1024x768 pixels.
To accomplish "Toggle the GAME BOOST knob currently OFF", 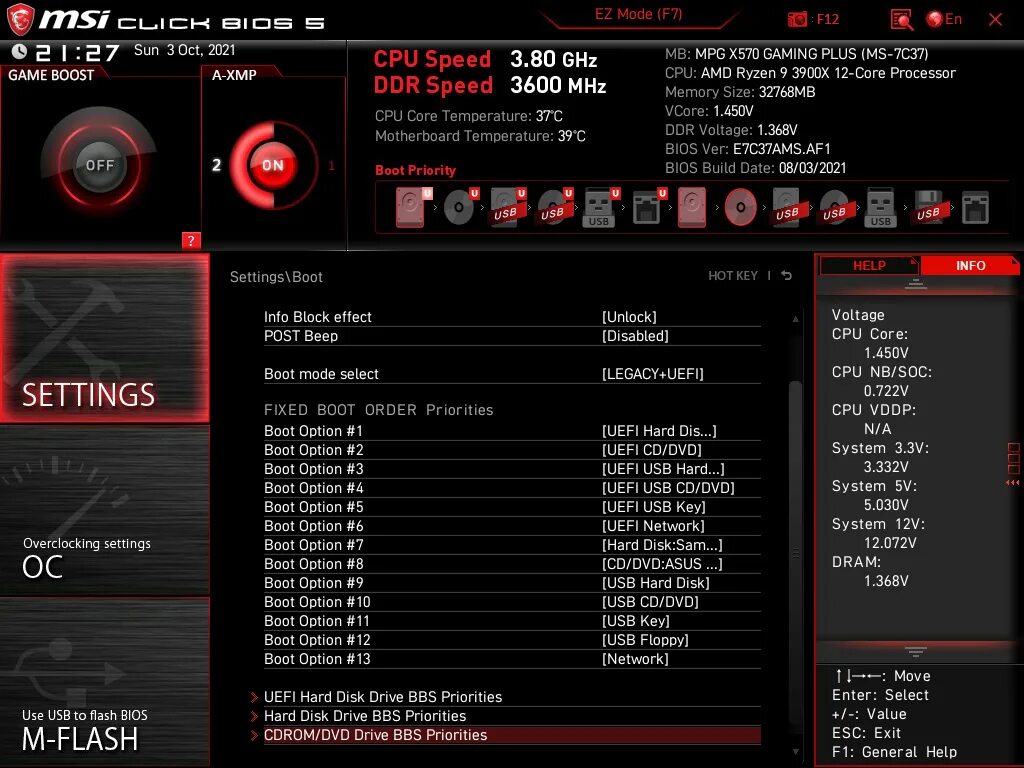I will tap(99, 165).
